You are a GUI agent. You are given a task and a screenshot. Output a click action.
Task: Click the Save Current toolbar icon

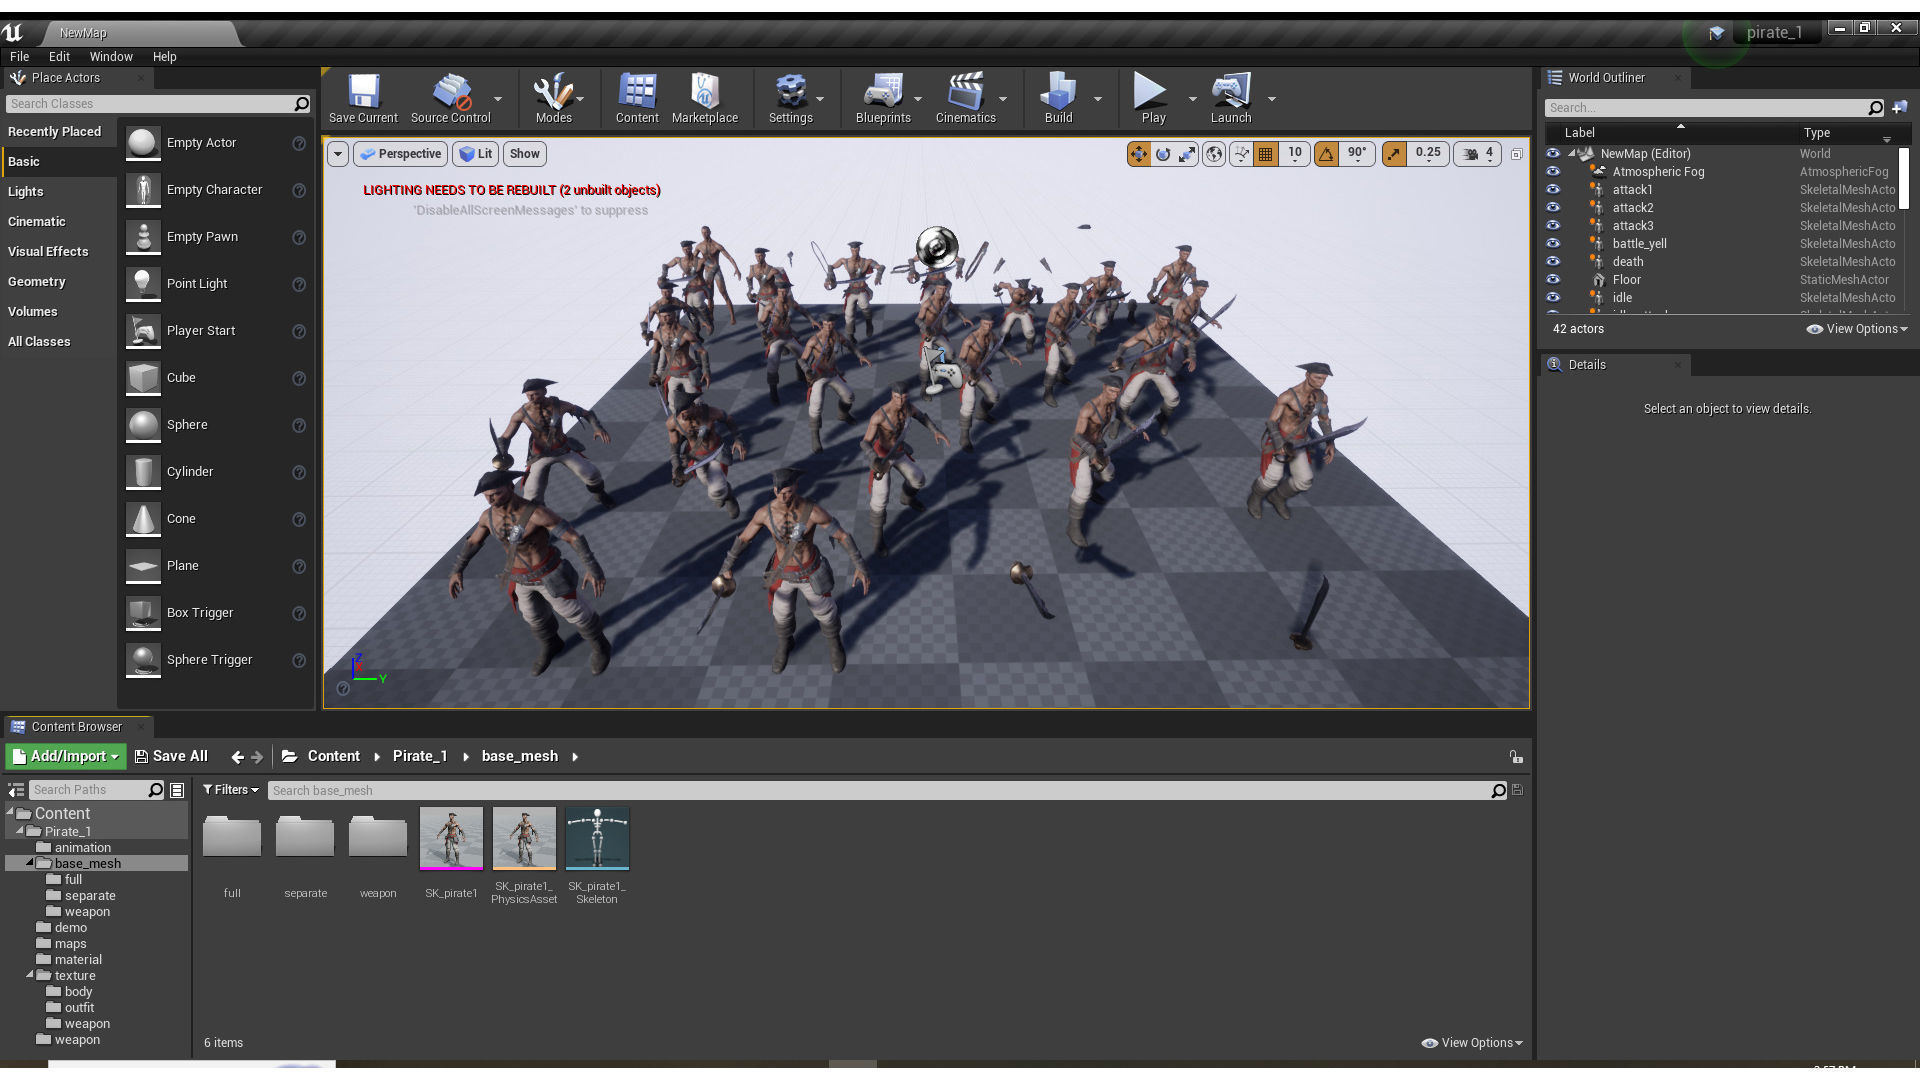tap(363, 97)
